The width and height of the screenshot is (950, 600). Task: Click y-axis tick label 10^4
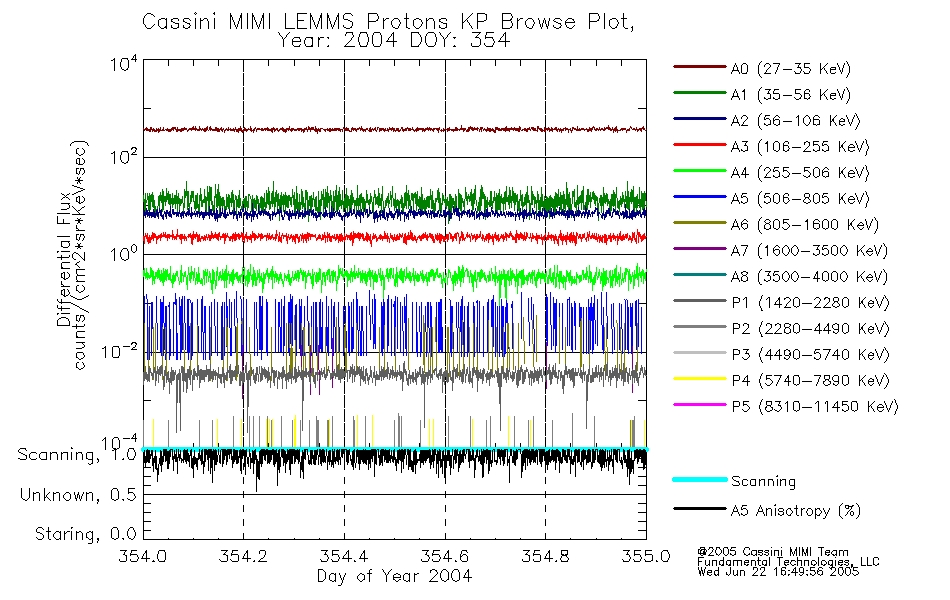coord(124,64)
